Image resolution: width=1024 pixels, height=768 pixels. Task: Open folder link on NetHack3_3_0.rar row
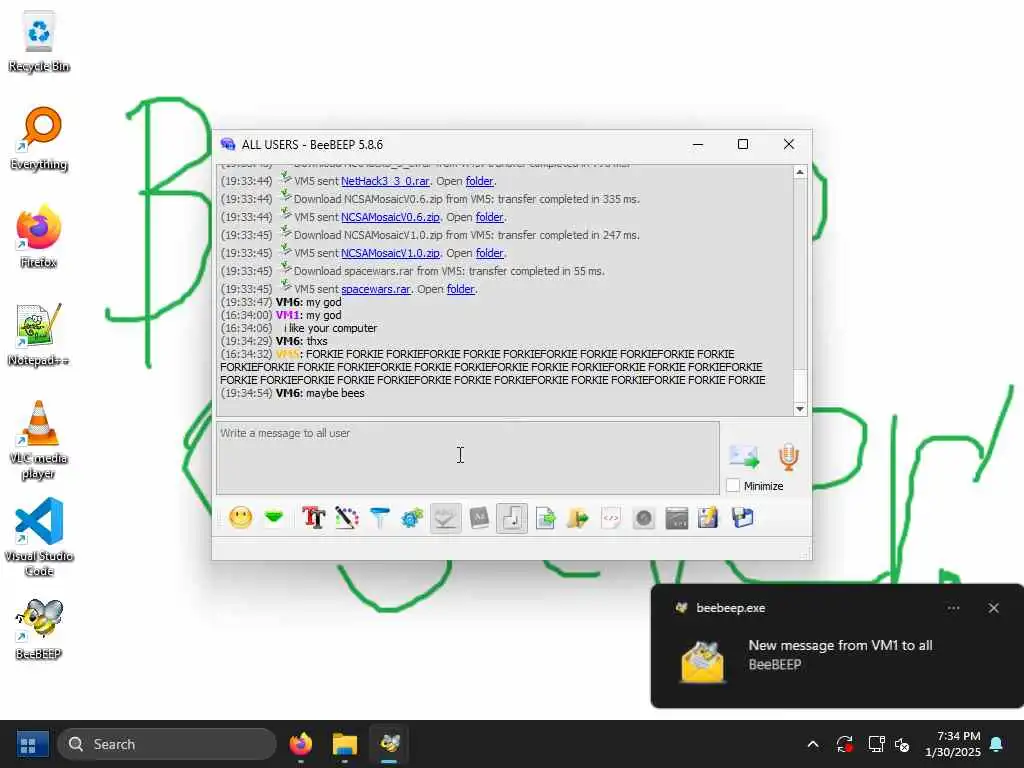[x=479, y=181]
